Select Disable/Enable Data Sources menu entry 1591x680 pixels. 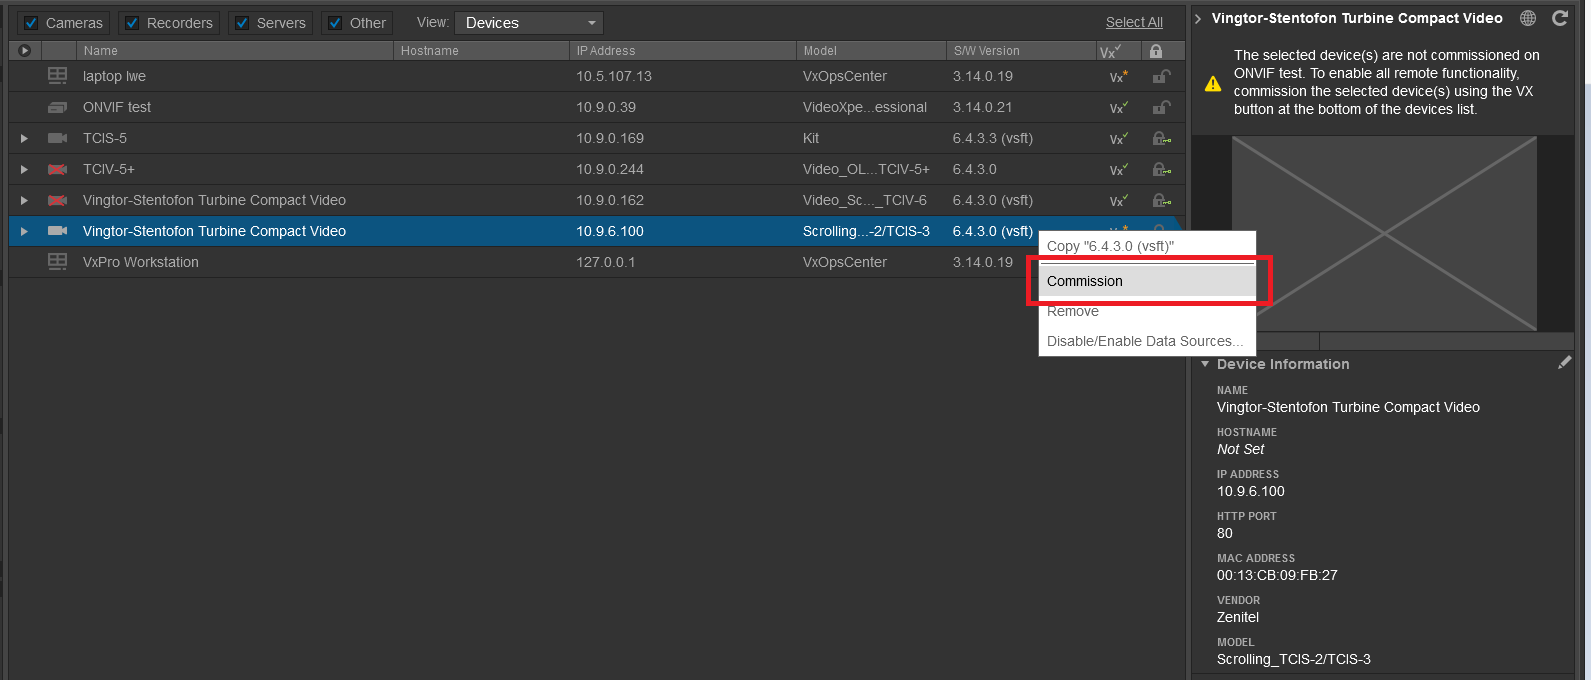pyautogui.click(x=1144, y=341)
